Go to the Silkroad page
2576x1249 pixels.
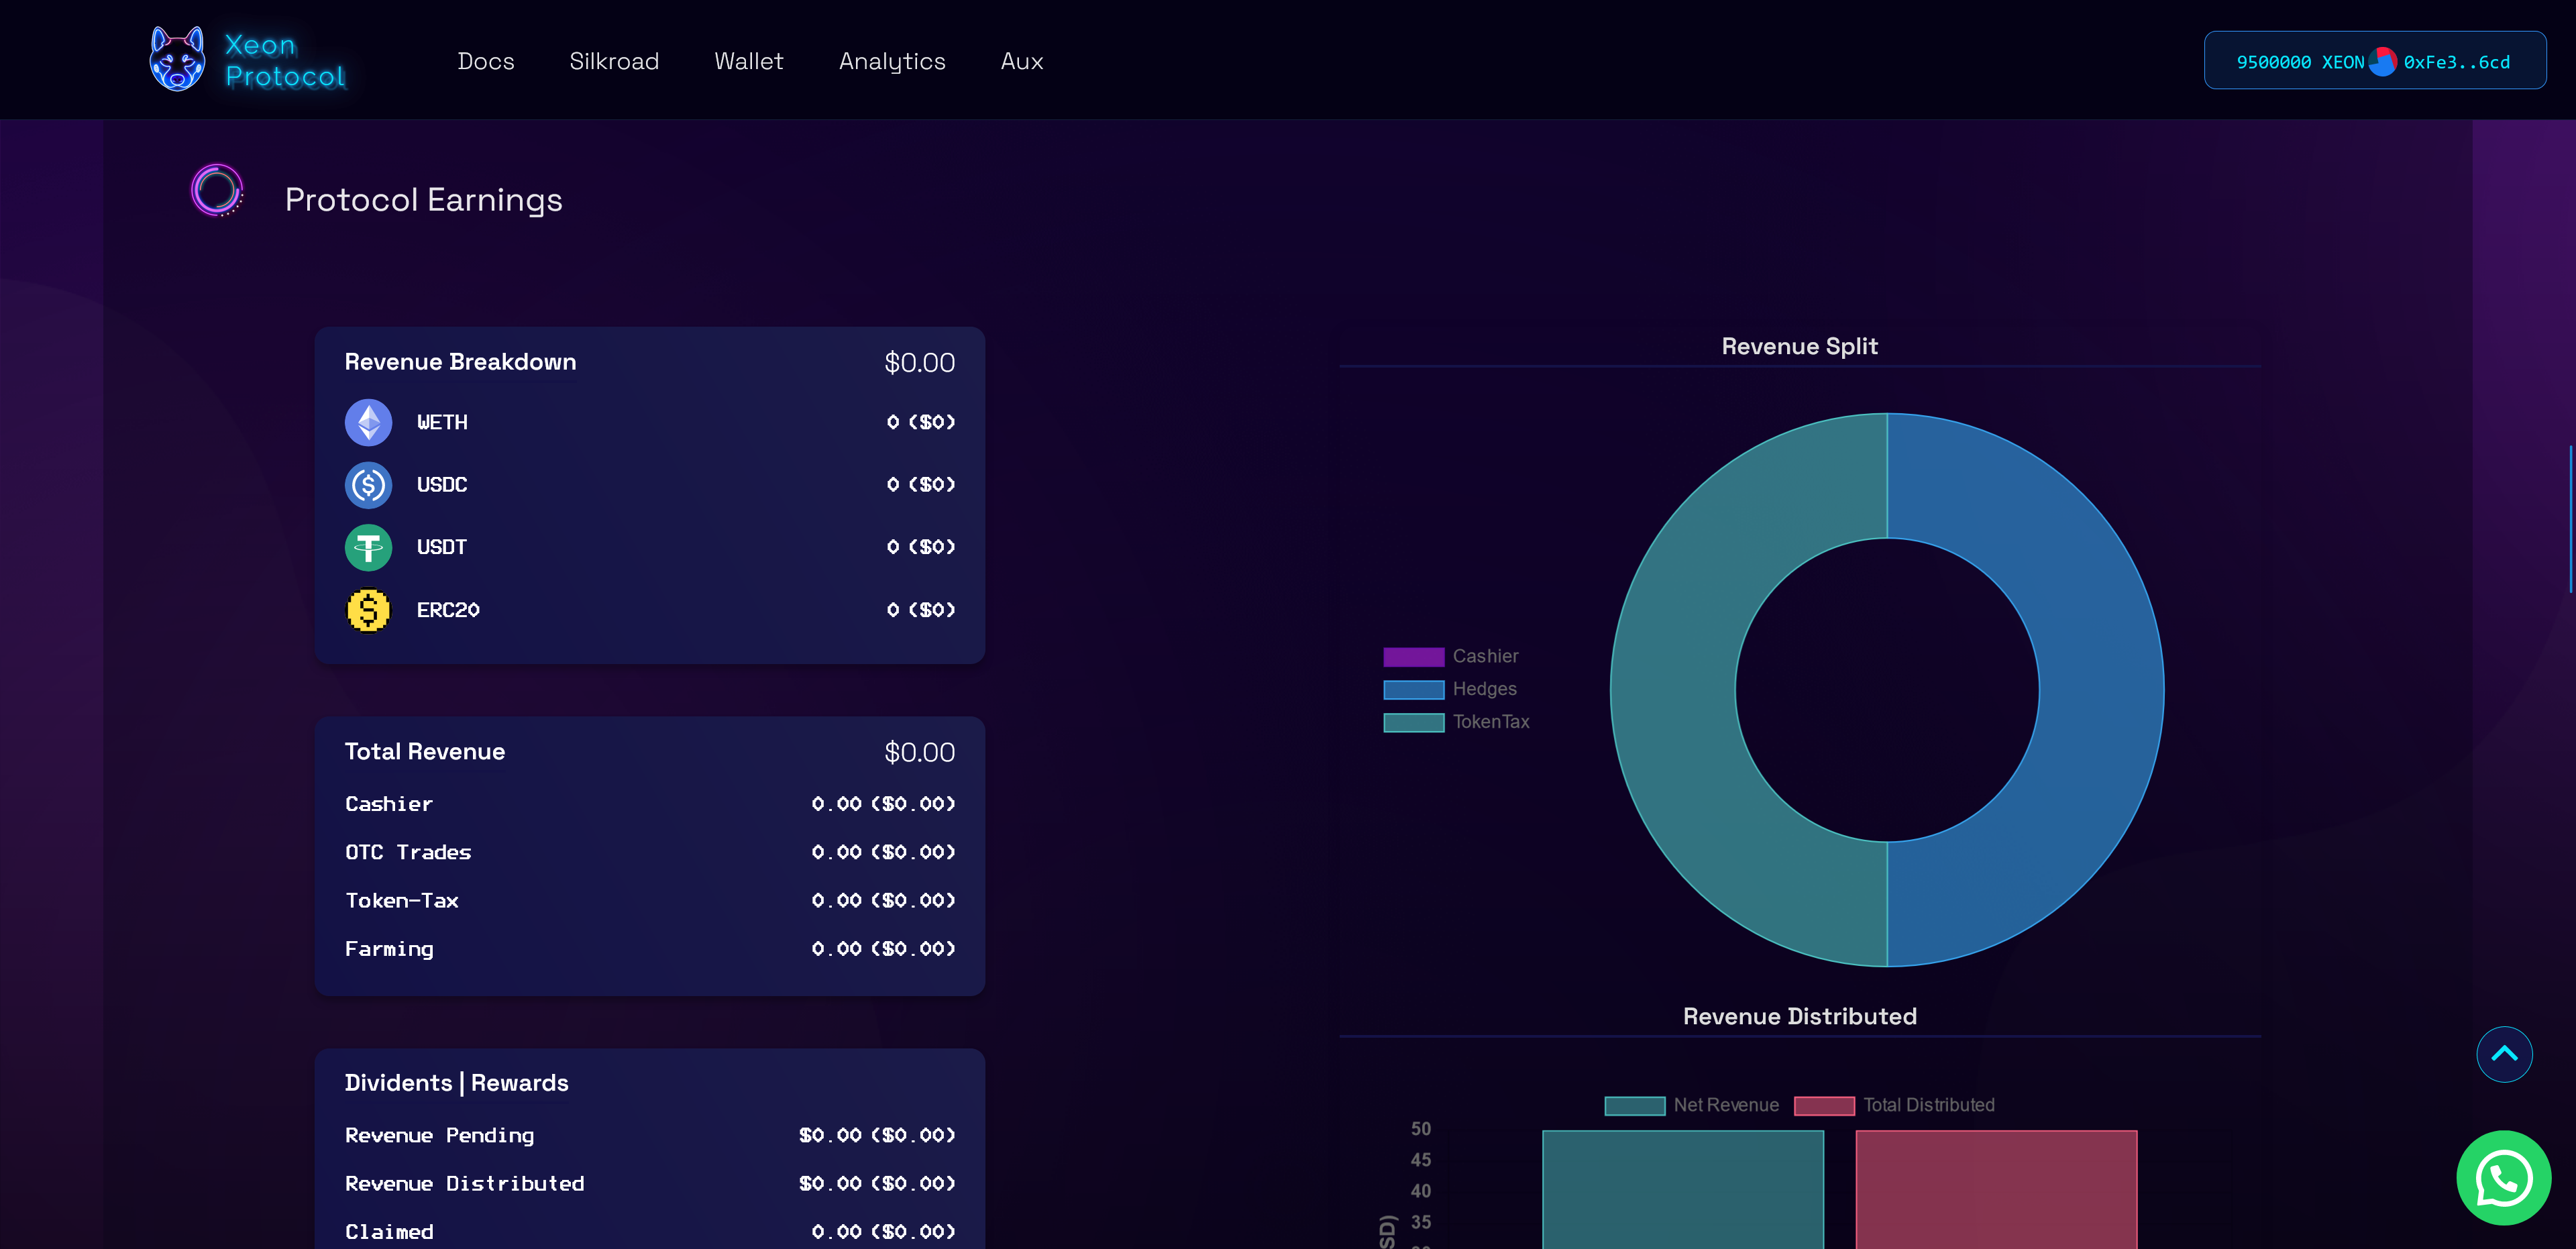[x=614, y=61]
